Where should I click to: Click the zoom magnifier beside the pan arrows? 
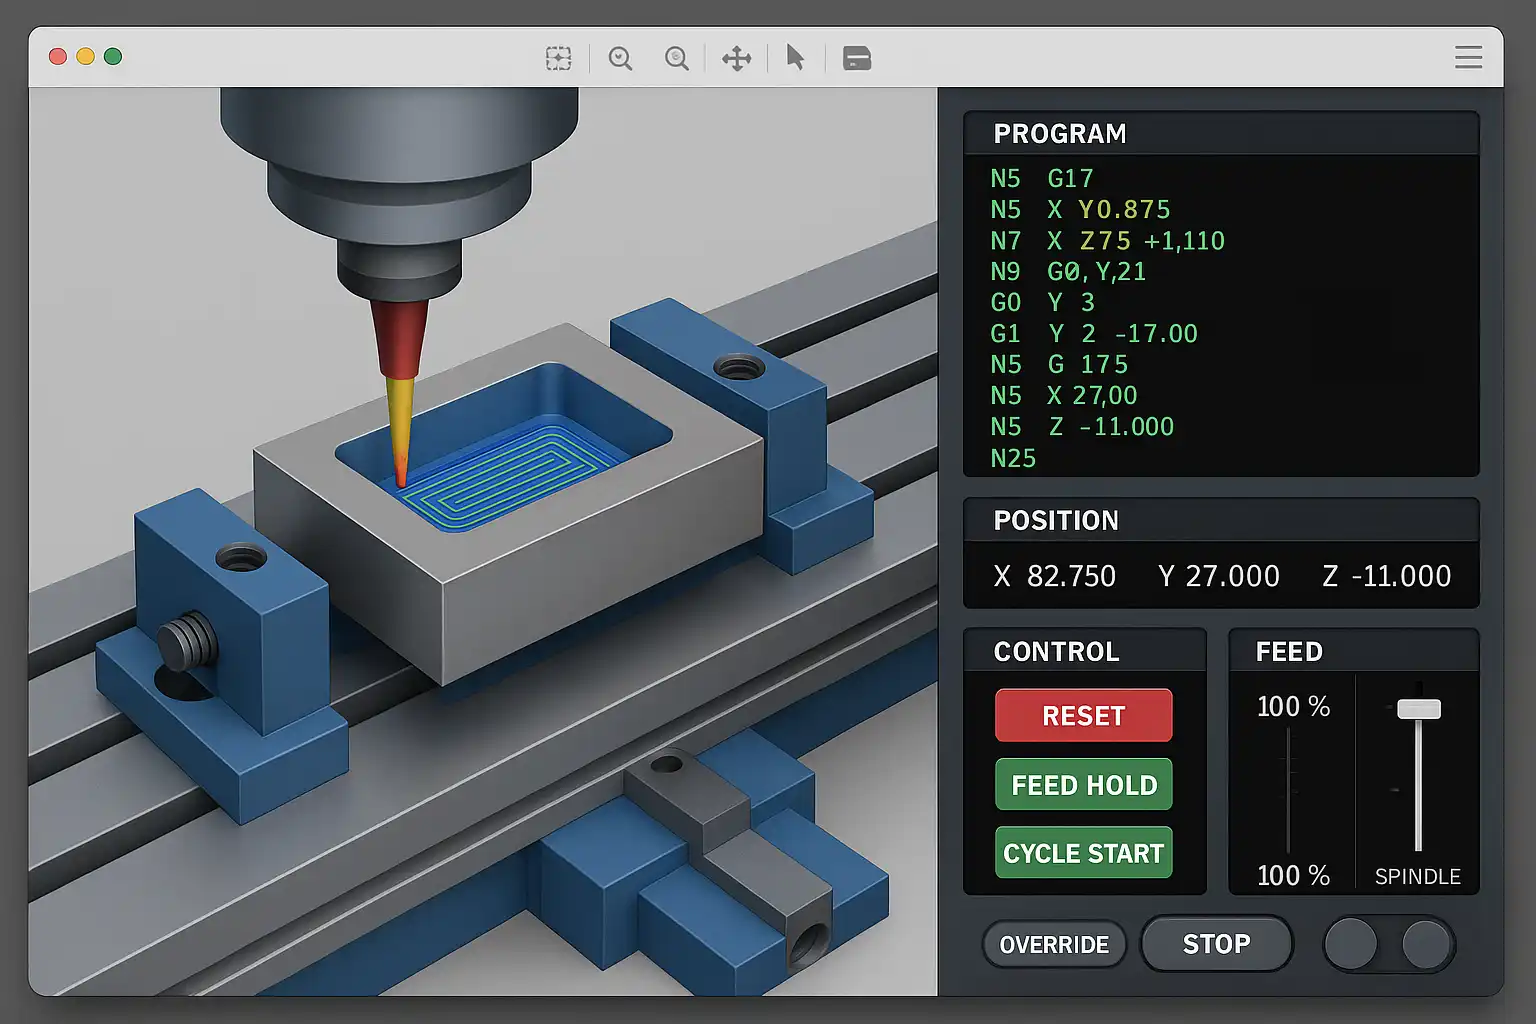[677, 58]
